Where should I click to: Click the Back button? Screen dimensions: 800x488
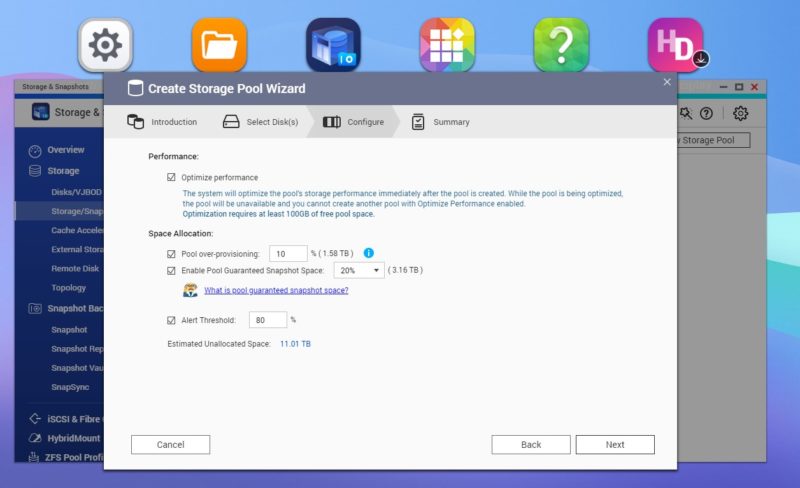coord(531,445)
